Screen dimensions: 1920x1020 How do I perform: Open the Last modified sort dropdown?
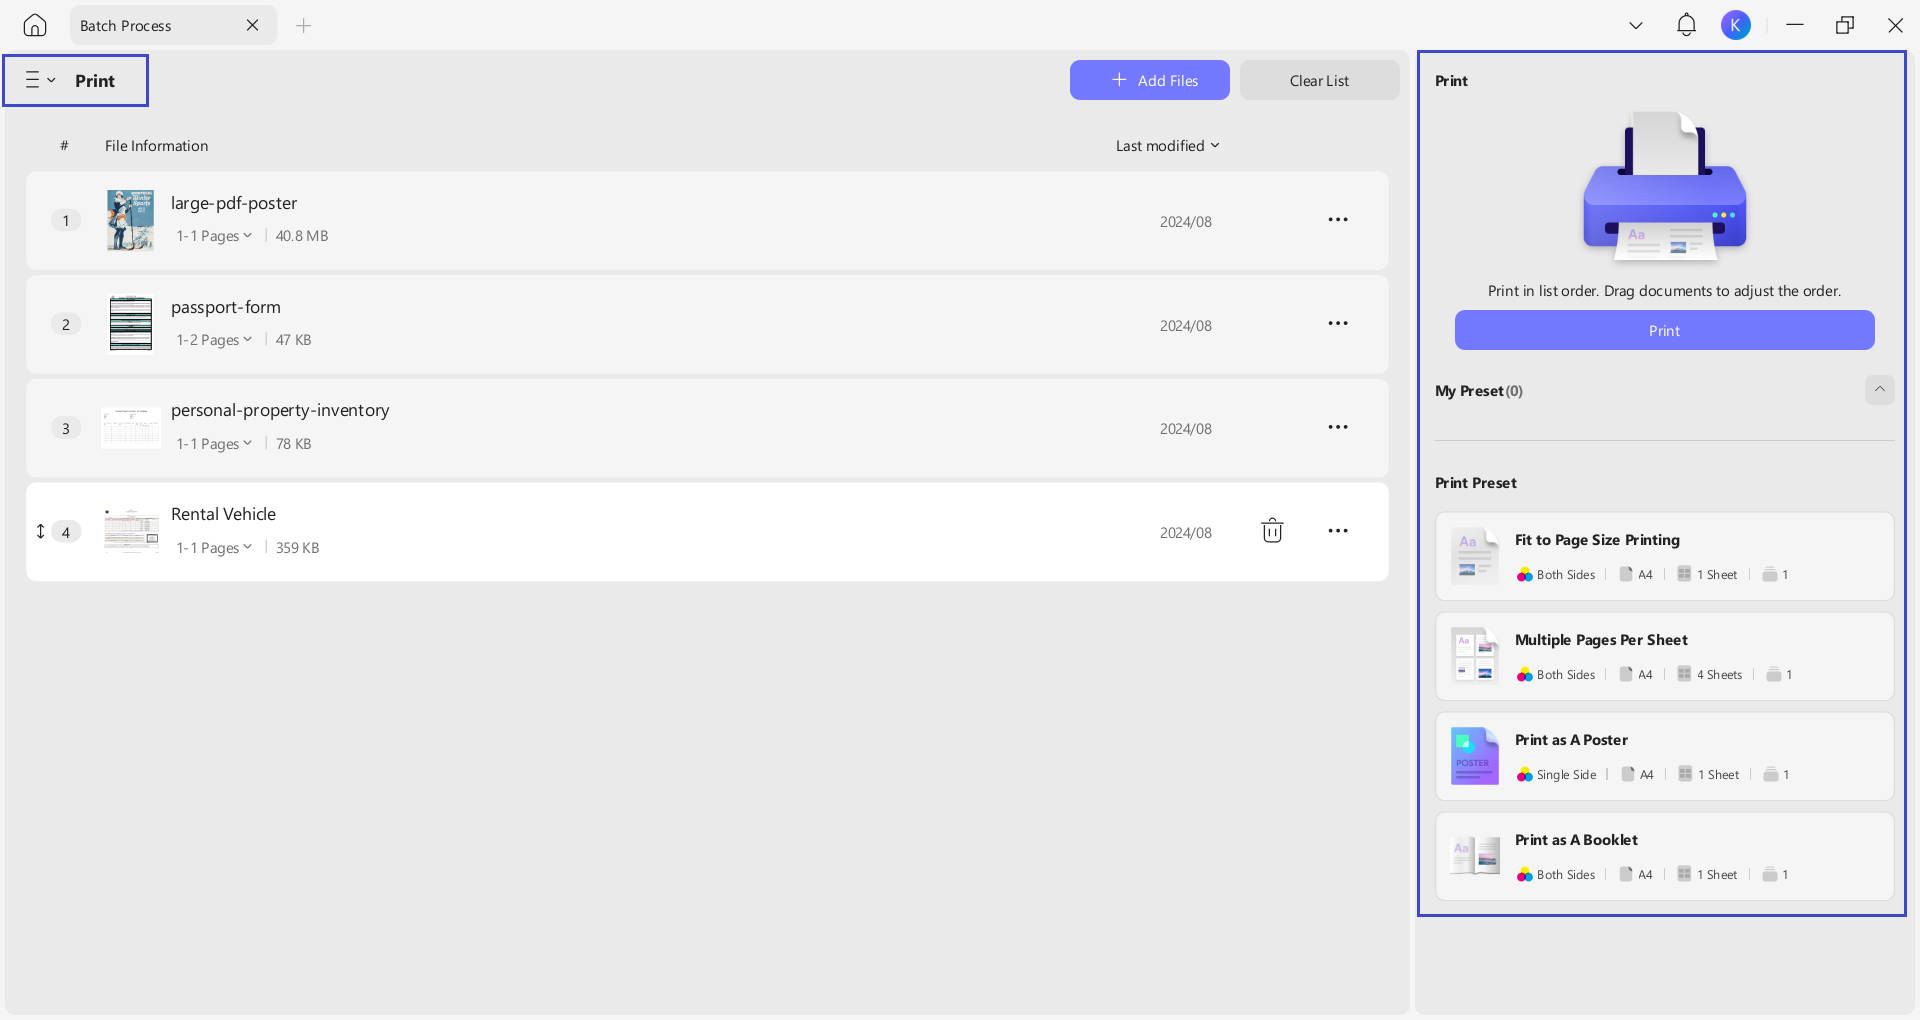(x=1168, y=146)
